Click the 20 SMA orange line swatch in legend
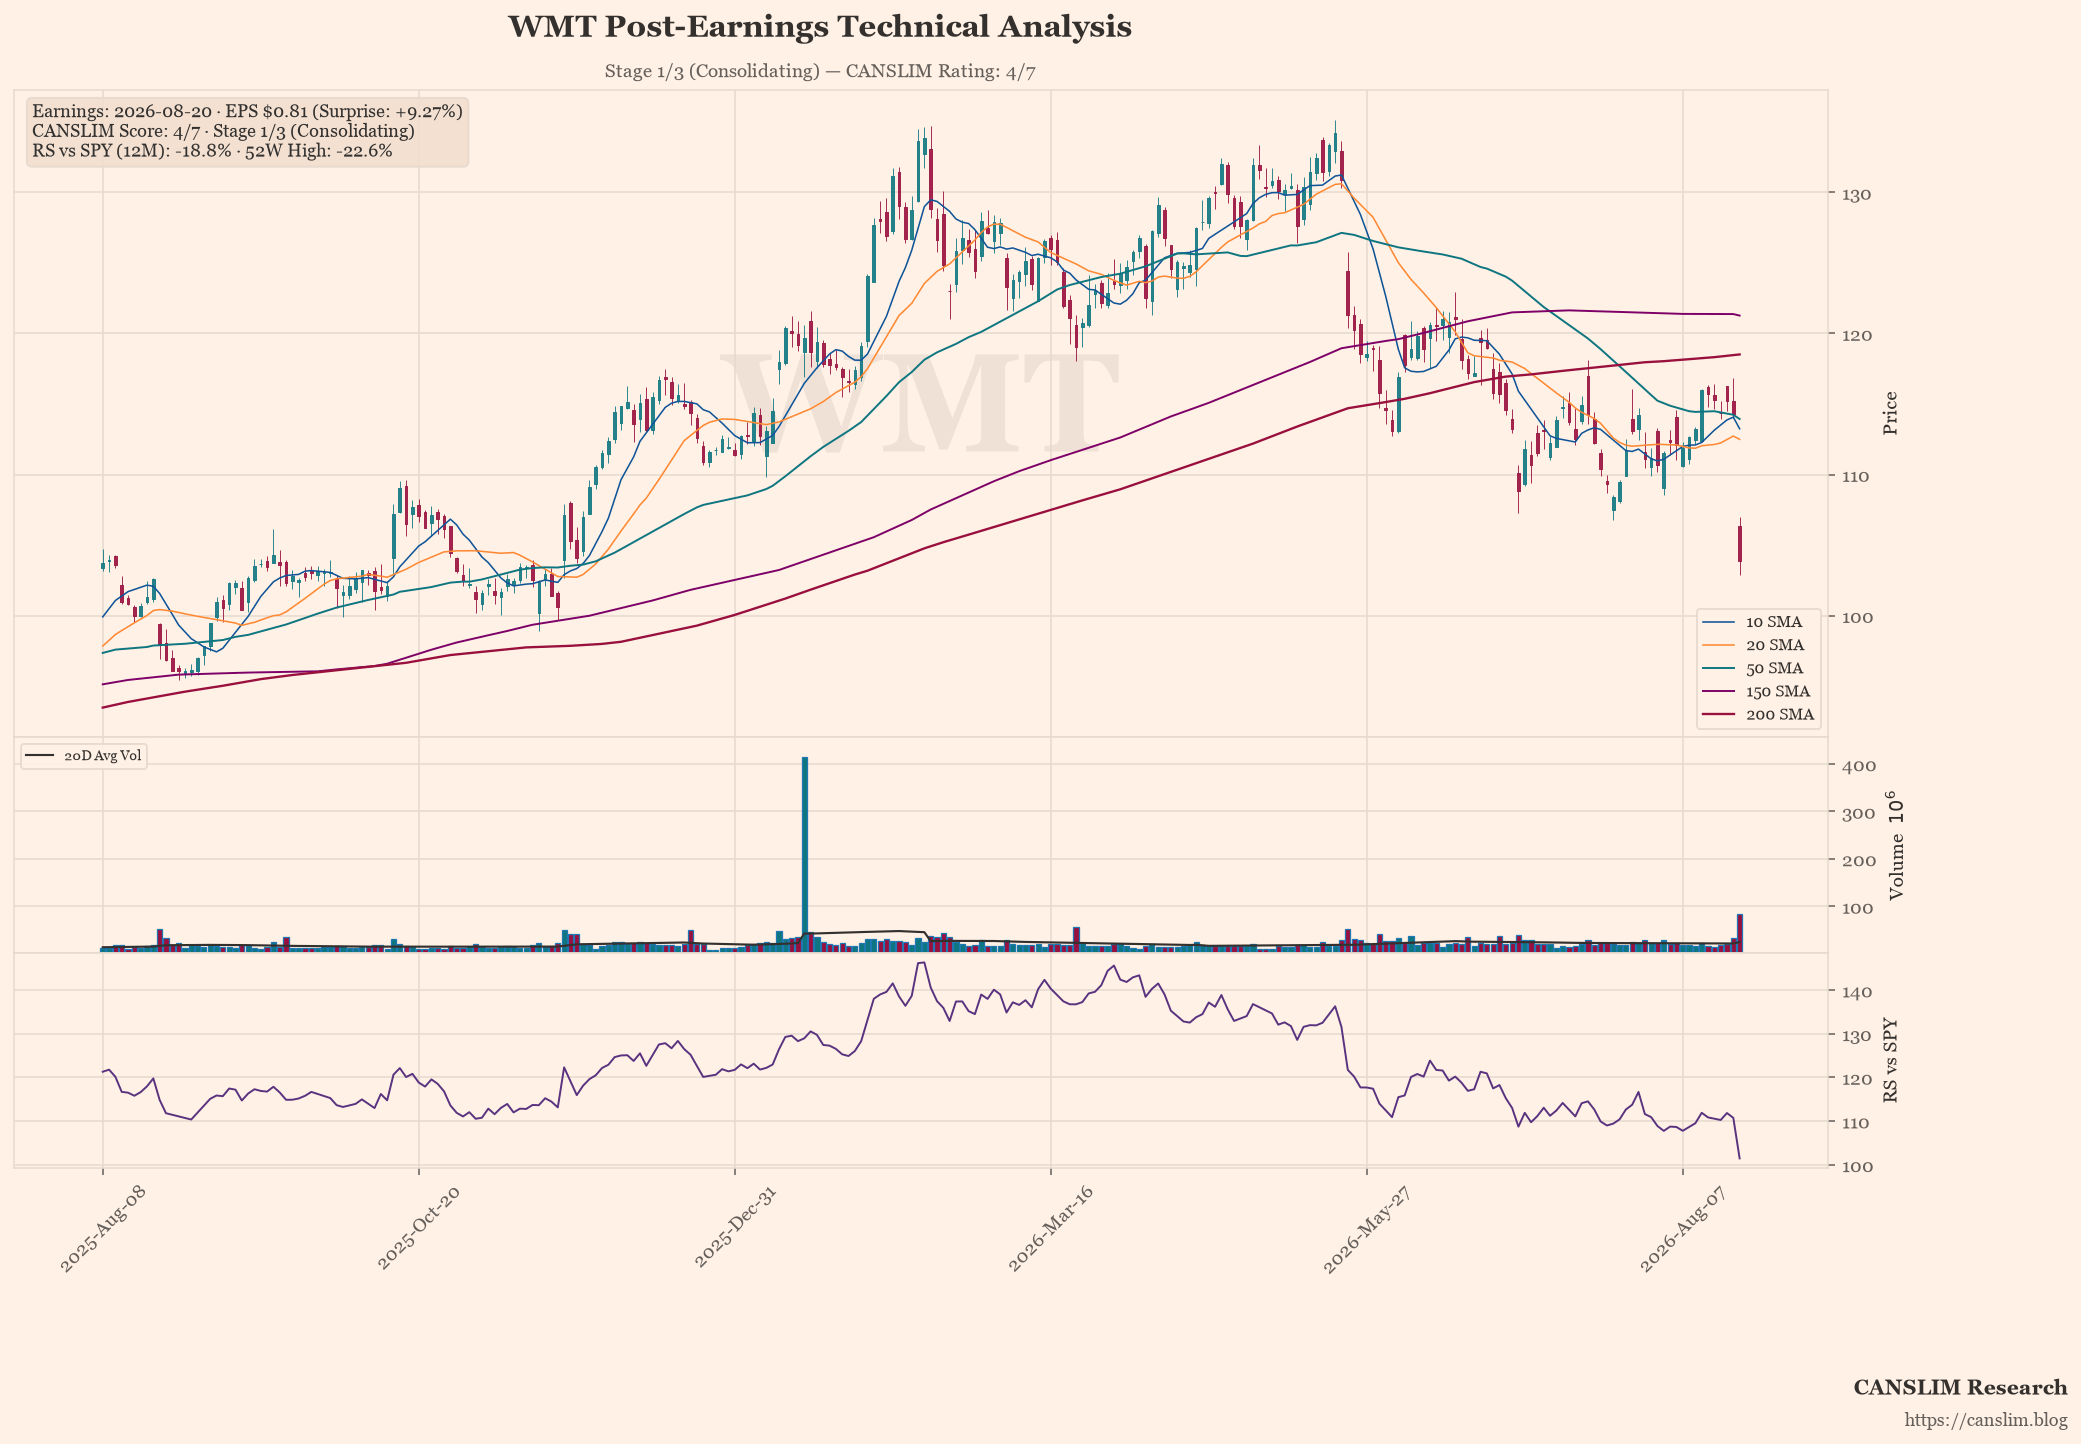 pos(1719,645)
